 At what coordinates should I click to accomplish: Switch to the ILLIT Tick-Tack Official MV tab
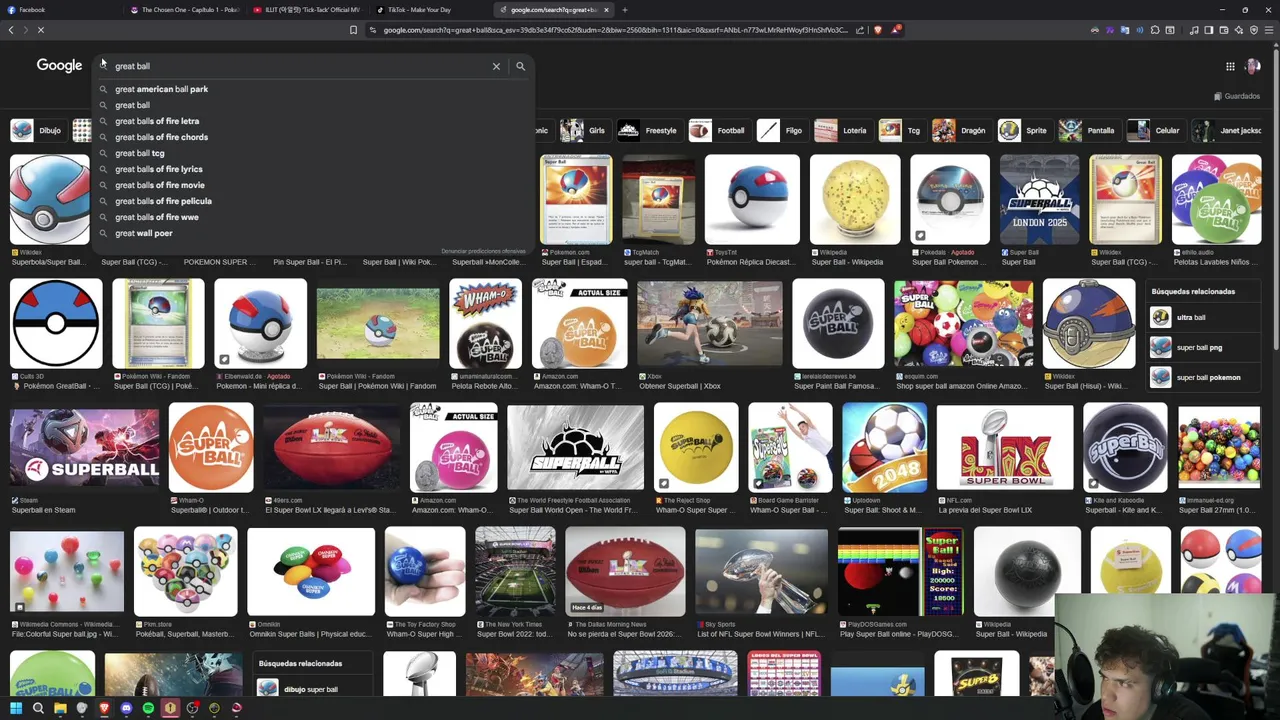pos(307,10)
